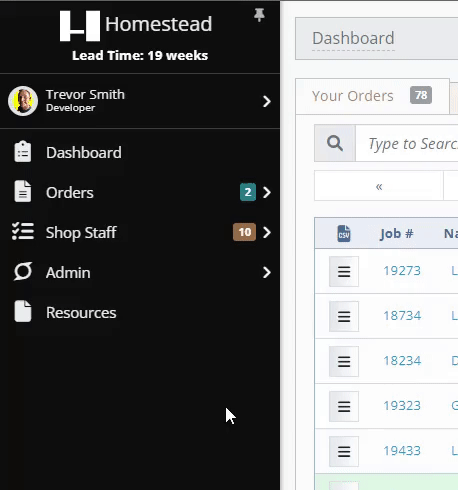The height and width of the screenshot is (490, 458).
Task: Open row menu for job 19323
Action: click(344, 406)
